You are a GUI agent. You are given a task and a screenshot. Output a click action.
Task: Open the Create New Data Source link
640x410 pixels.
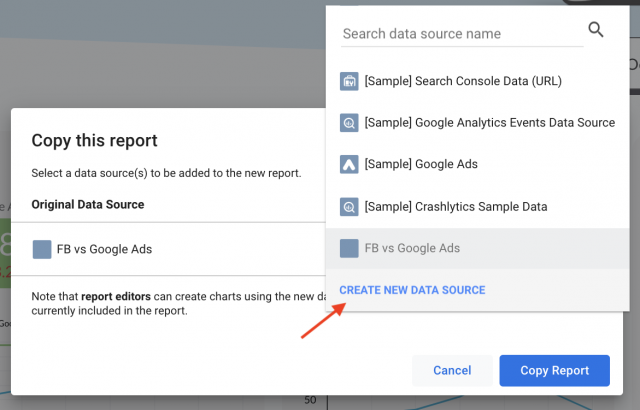click(x=412, y=290)
